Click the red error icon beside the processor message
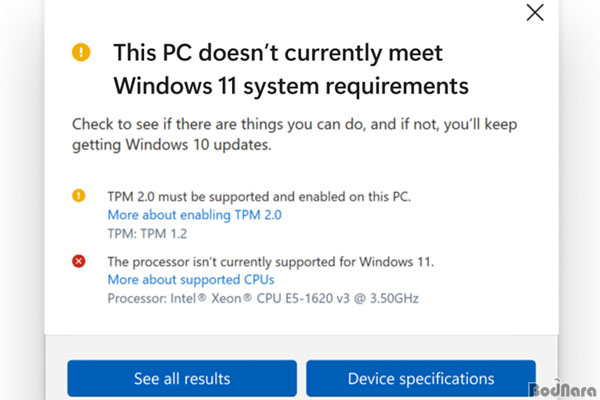This screenshot has width=600, height=400. (x=79, y=261)
